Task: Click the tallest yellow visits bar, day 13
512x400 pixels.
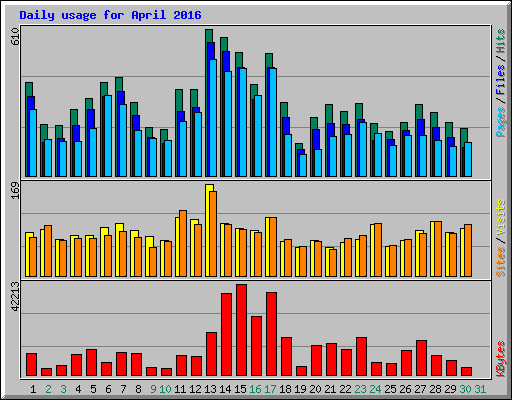Action: [209, 230]
